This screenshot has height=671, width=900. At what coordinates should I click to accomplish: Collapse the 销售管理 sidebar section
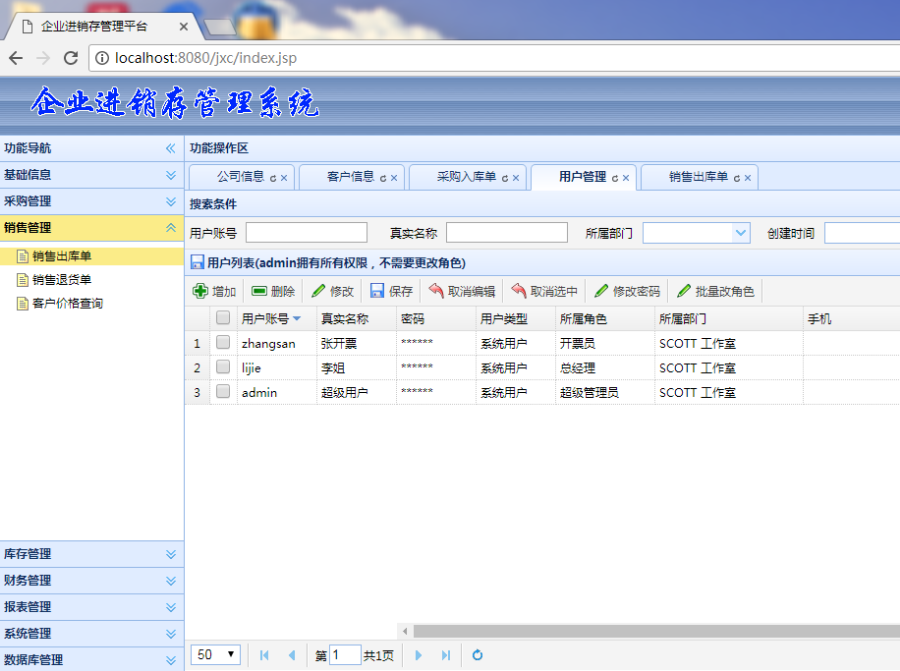[x=92, y=227]
